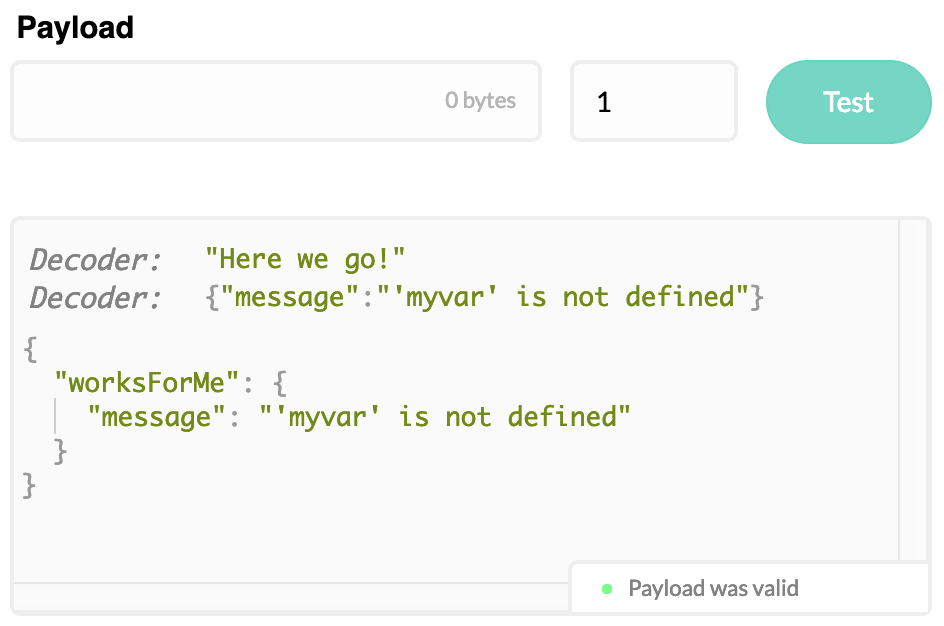
Task: Click the green payload valid status dot
Action: pos(607,589)
